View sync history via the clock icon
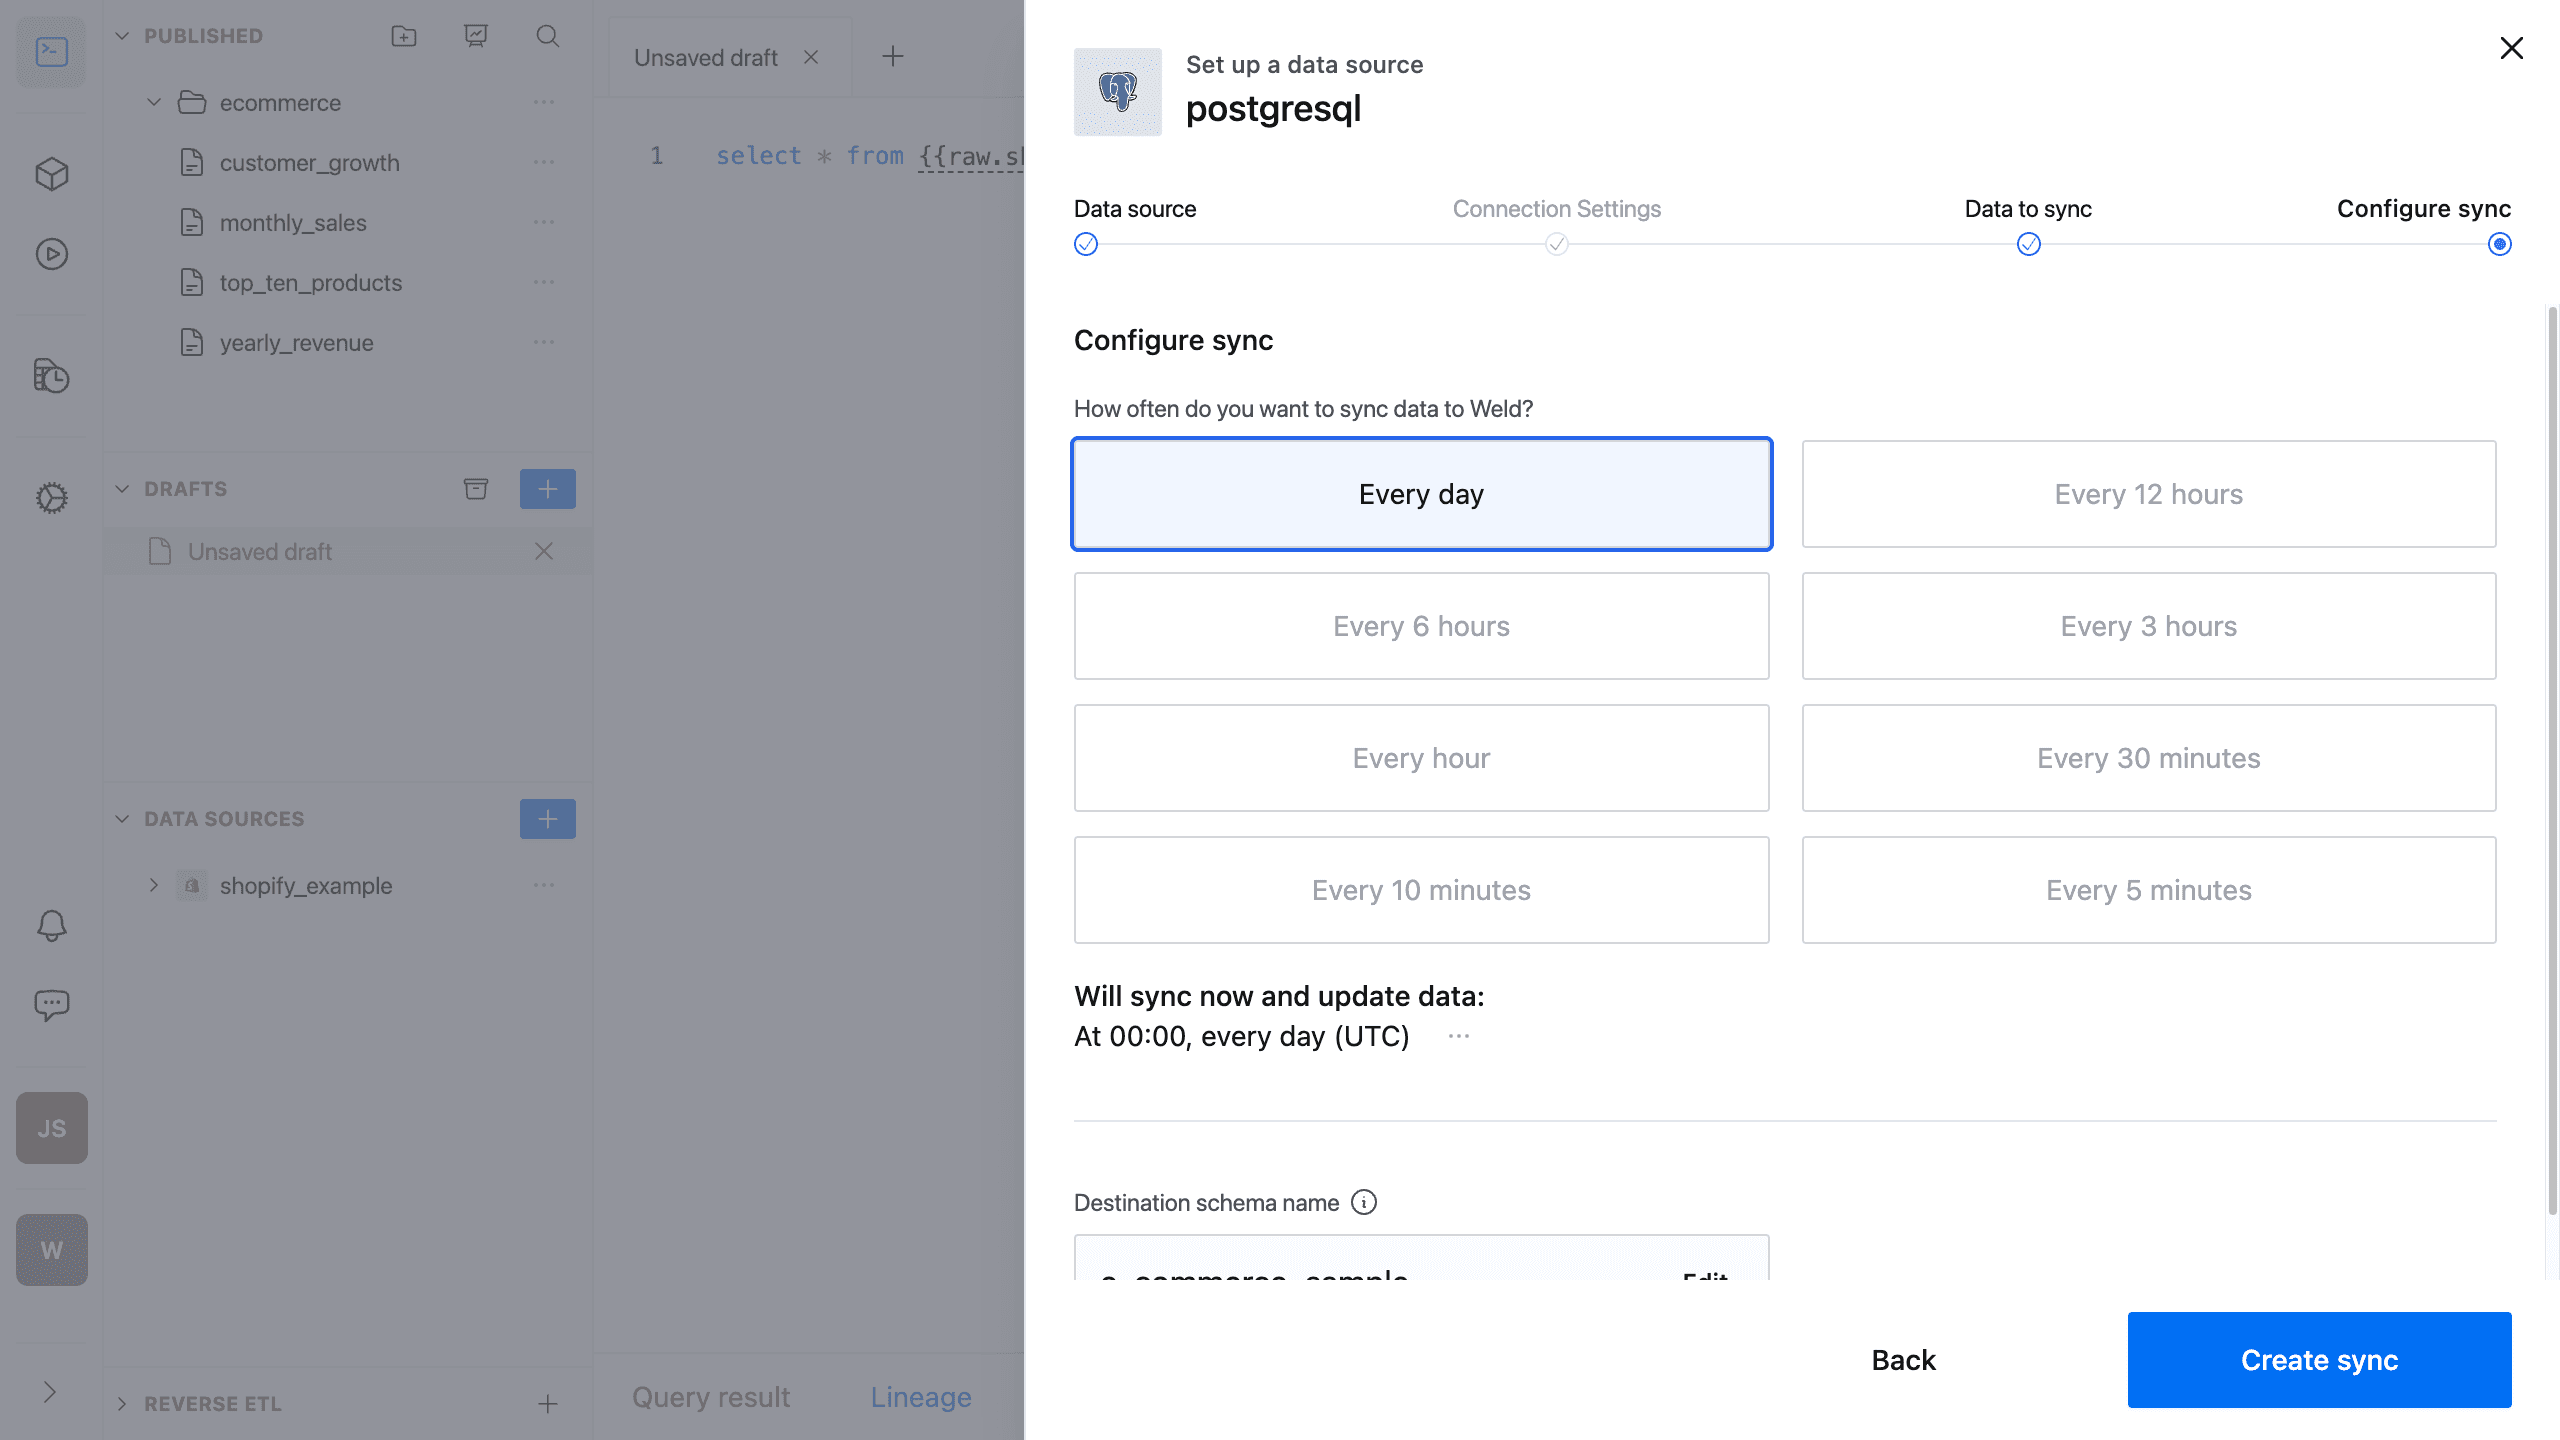Viewport: 2560px width, 1440px height. [51, 377]
